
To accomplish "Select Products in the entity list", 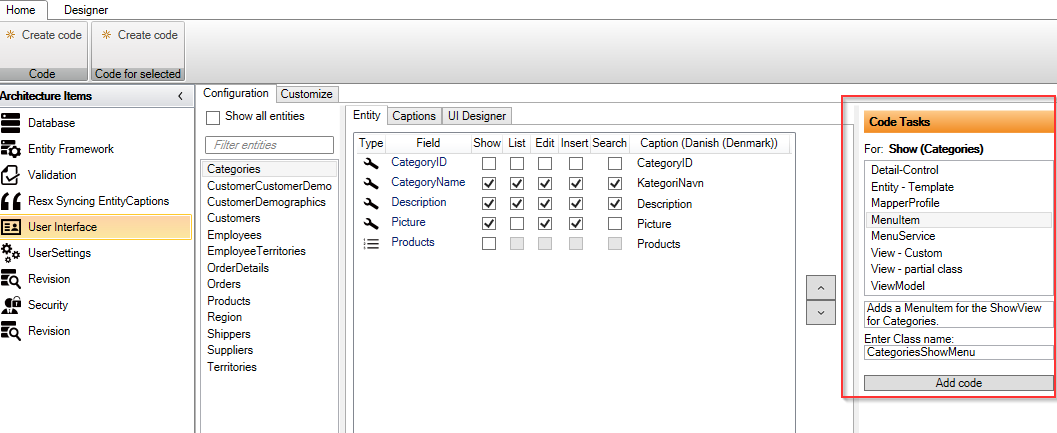I will (x=229, y=301).
